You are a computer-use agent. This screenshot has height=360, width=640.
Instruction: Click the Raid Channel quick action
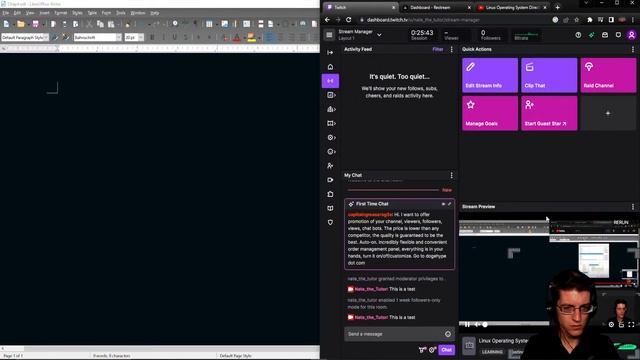(608, 75)
